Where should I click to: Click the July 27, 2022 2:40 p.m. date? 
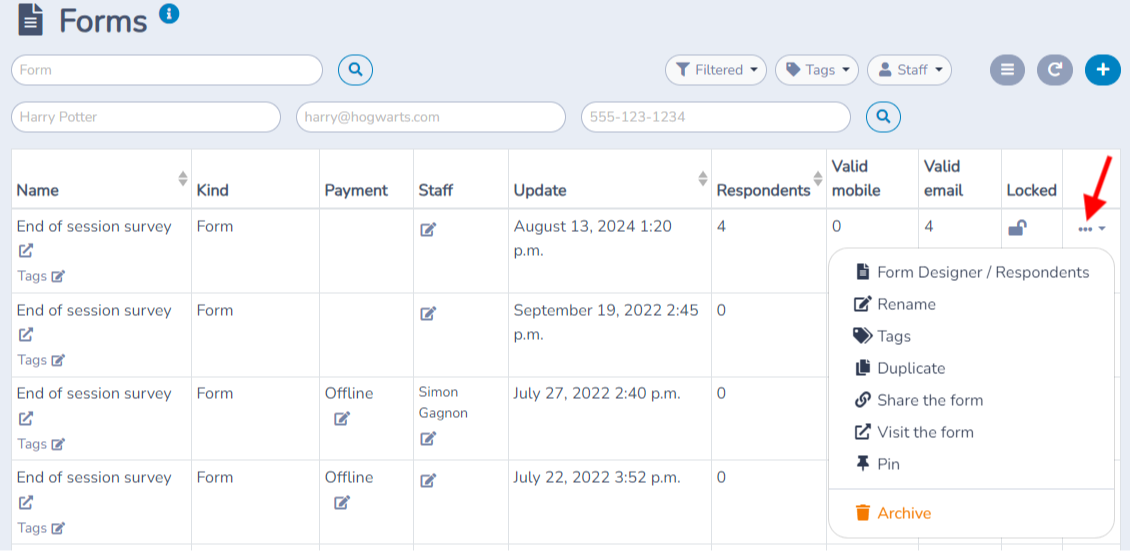click(x=597, y=393)
